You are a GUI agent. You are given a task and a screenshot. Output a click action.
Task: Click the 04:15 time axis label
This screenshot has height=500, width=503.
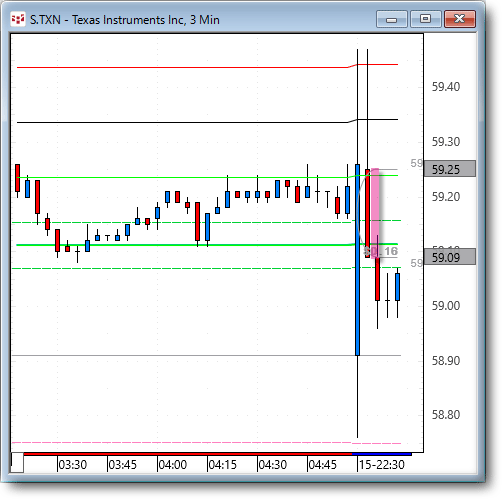click(223, 465)
